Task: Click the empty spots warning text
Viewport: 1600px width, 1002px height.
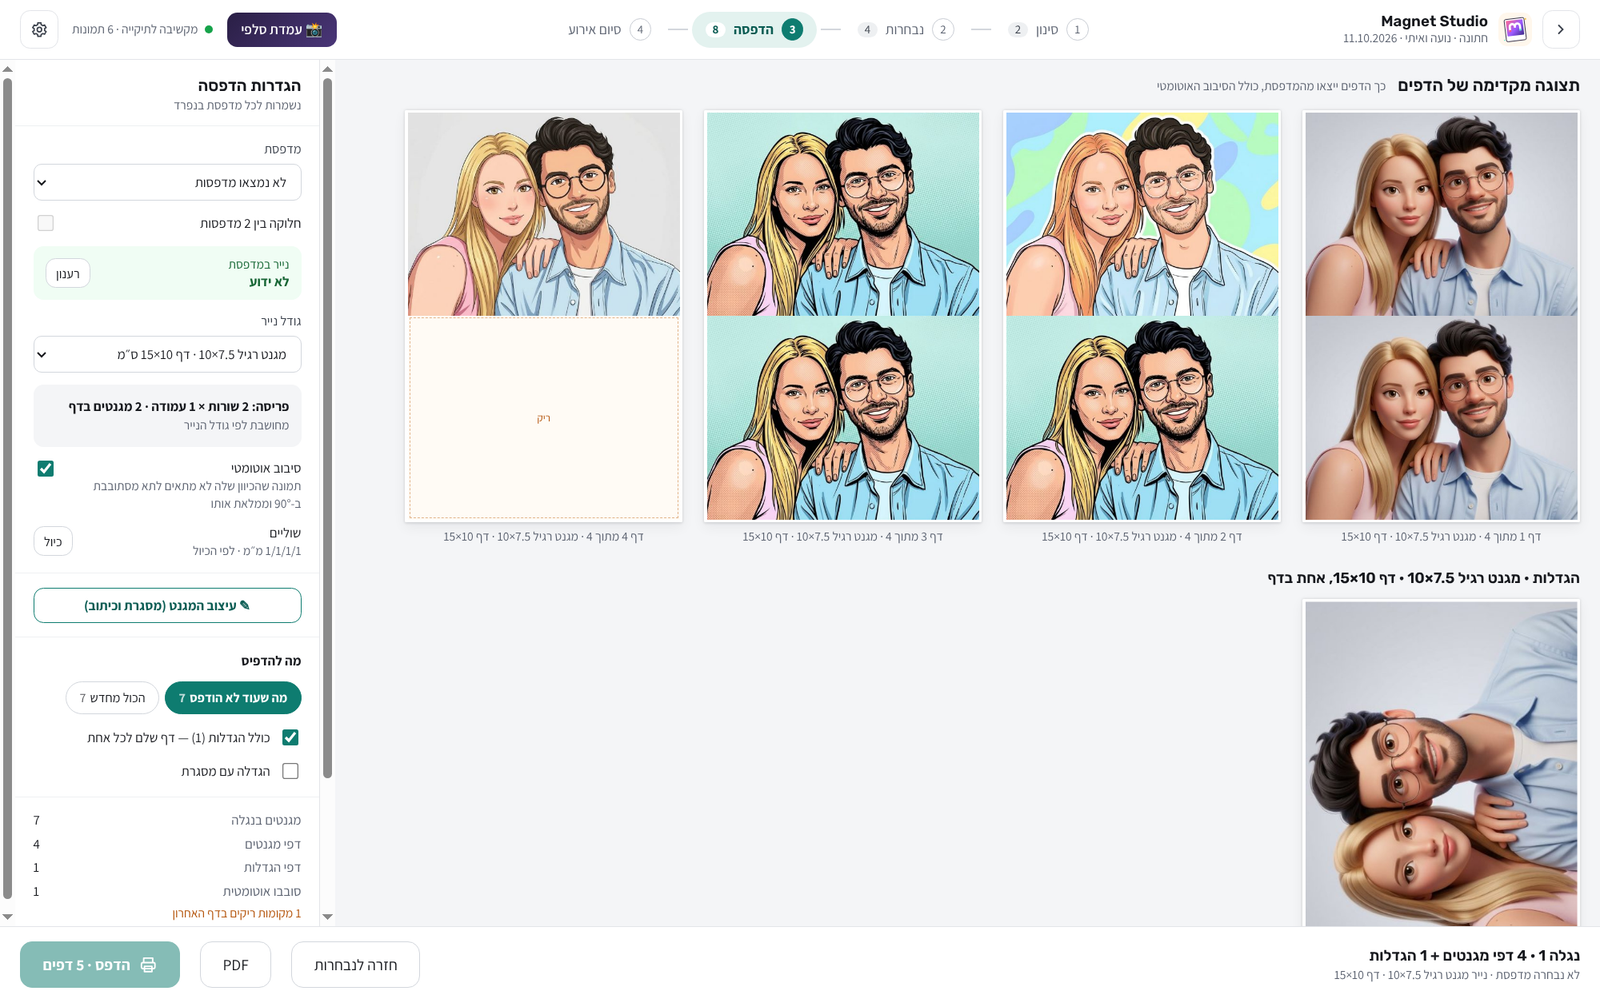Action: click(x=236, y=914)
